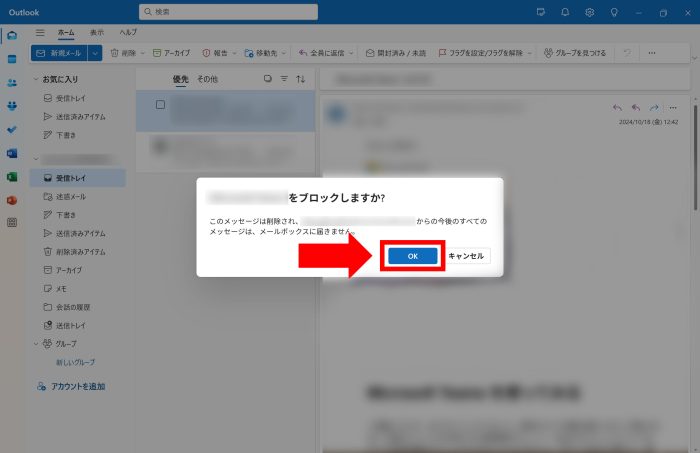The image size is (700, 453).
Task: Switch to the 表示 ribbon tab
Action: tap(97, 32)
